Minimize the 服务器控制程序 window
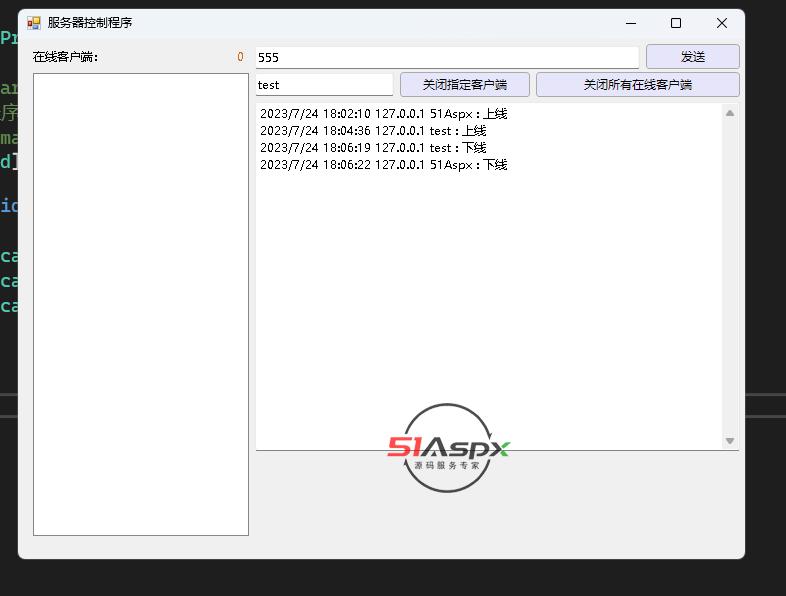Screen dimensions: 786x596 pyautogui.click(x=631, y=23)
